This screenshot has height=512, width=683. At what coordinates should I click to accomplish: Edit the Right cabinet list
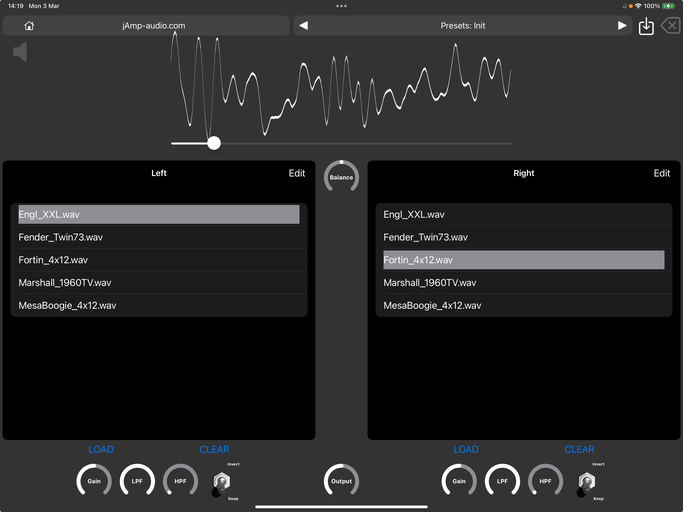tap(662, 173)
